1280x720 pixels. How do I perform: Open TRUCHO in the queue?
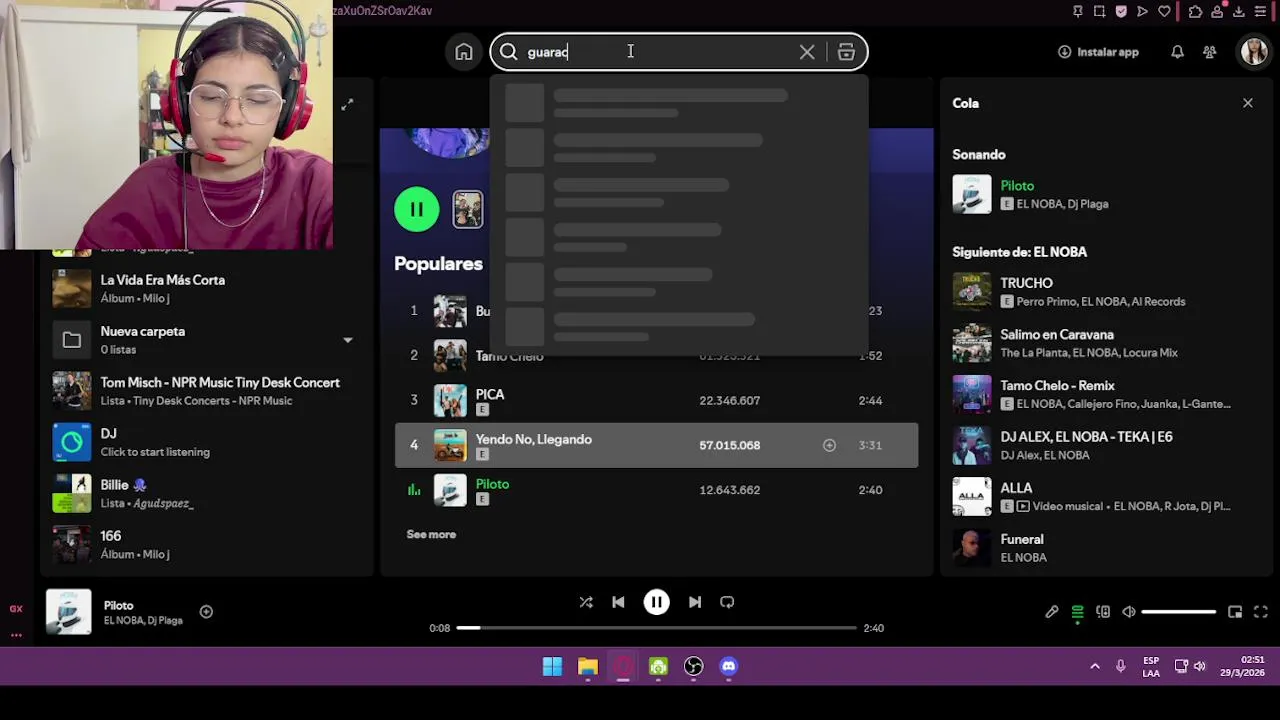coord(1105,291)
